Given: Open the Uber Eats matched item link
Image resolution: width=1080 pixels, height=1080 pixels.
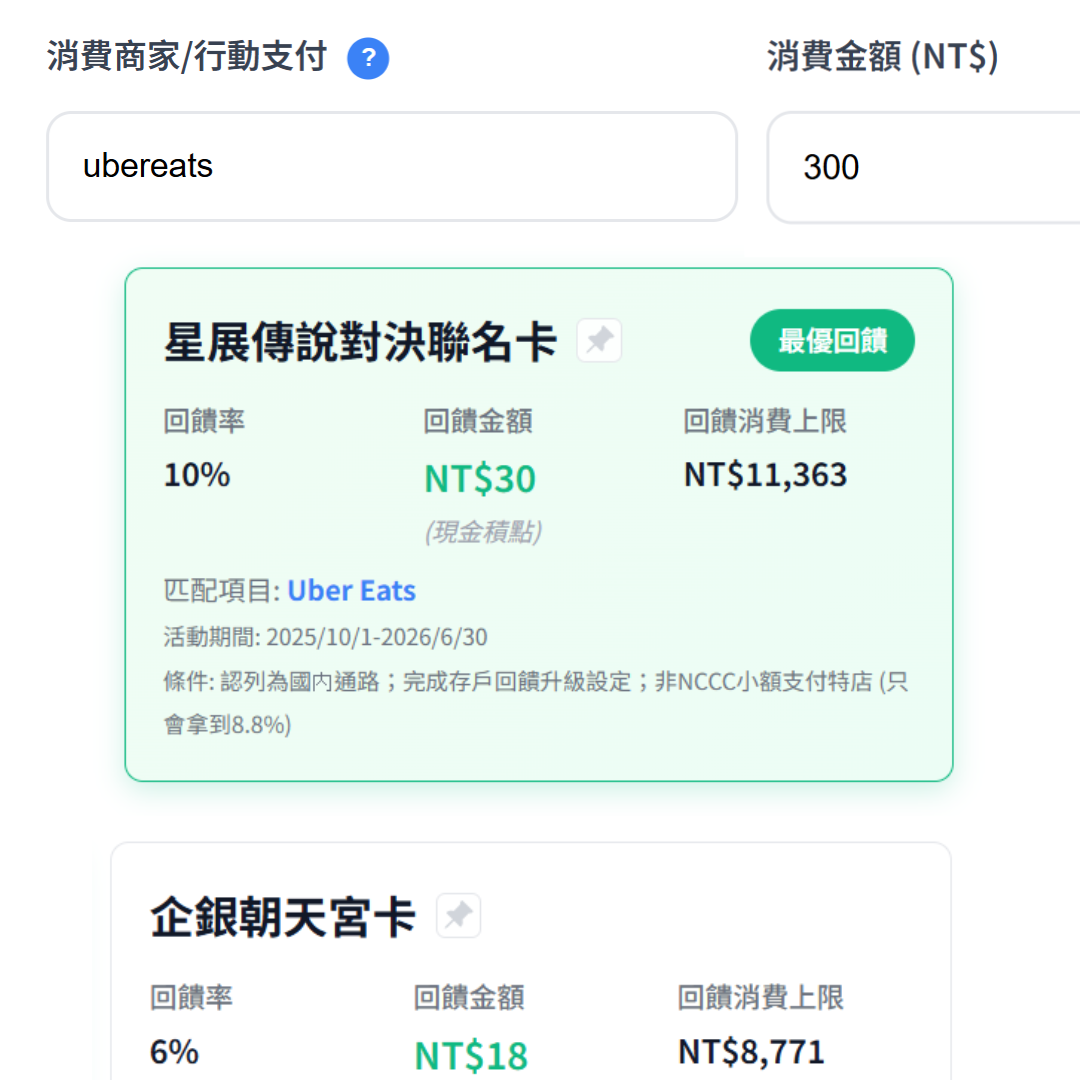Looking at the screenshot, I should pos(351,590).
